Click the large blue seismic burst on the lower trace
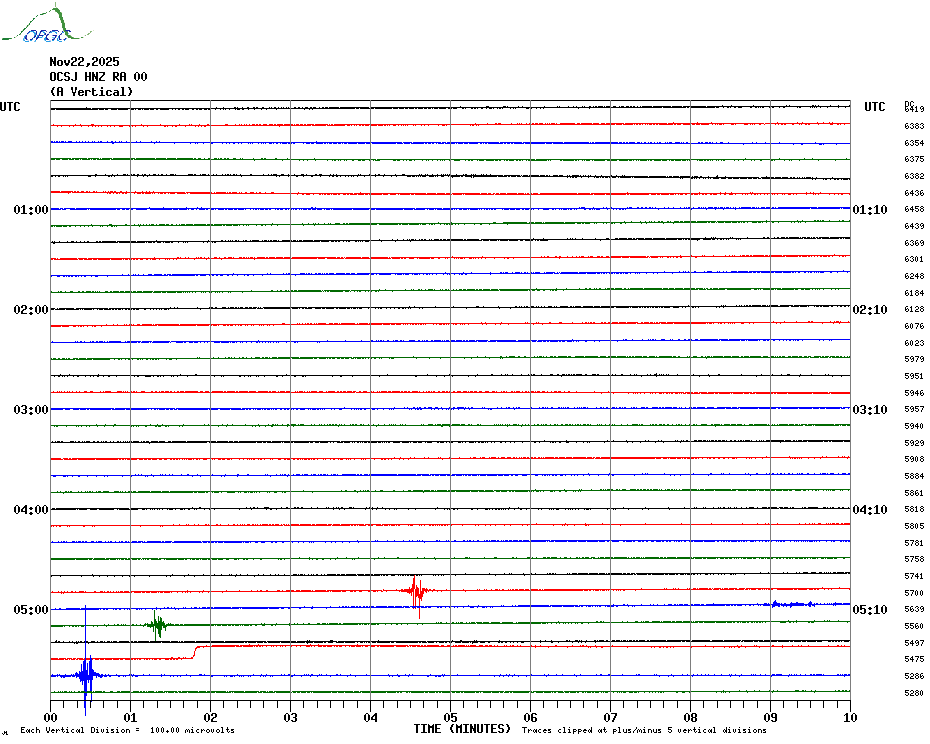The height and width of the screenshot is (744, 930). pyautogui.click(x=87, y=676)
